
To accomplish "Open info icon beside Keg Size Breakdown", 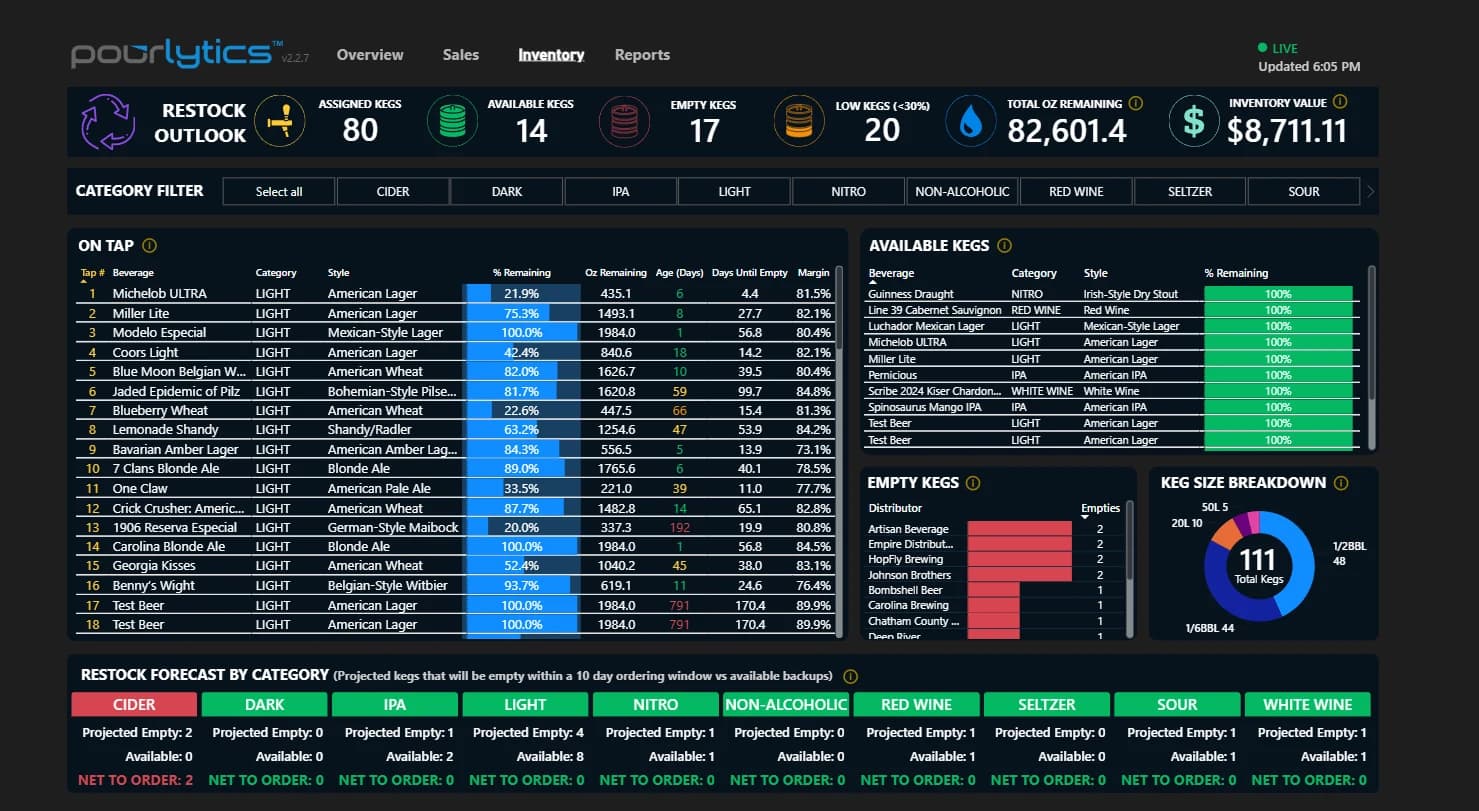I will pos(1341,482).
